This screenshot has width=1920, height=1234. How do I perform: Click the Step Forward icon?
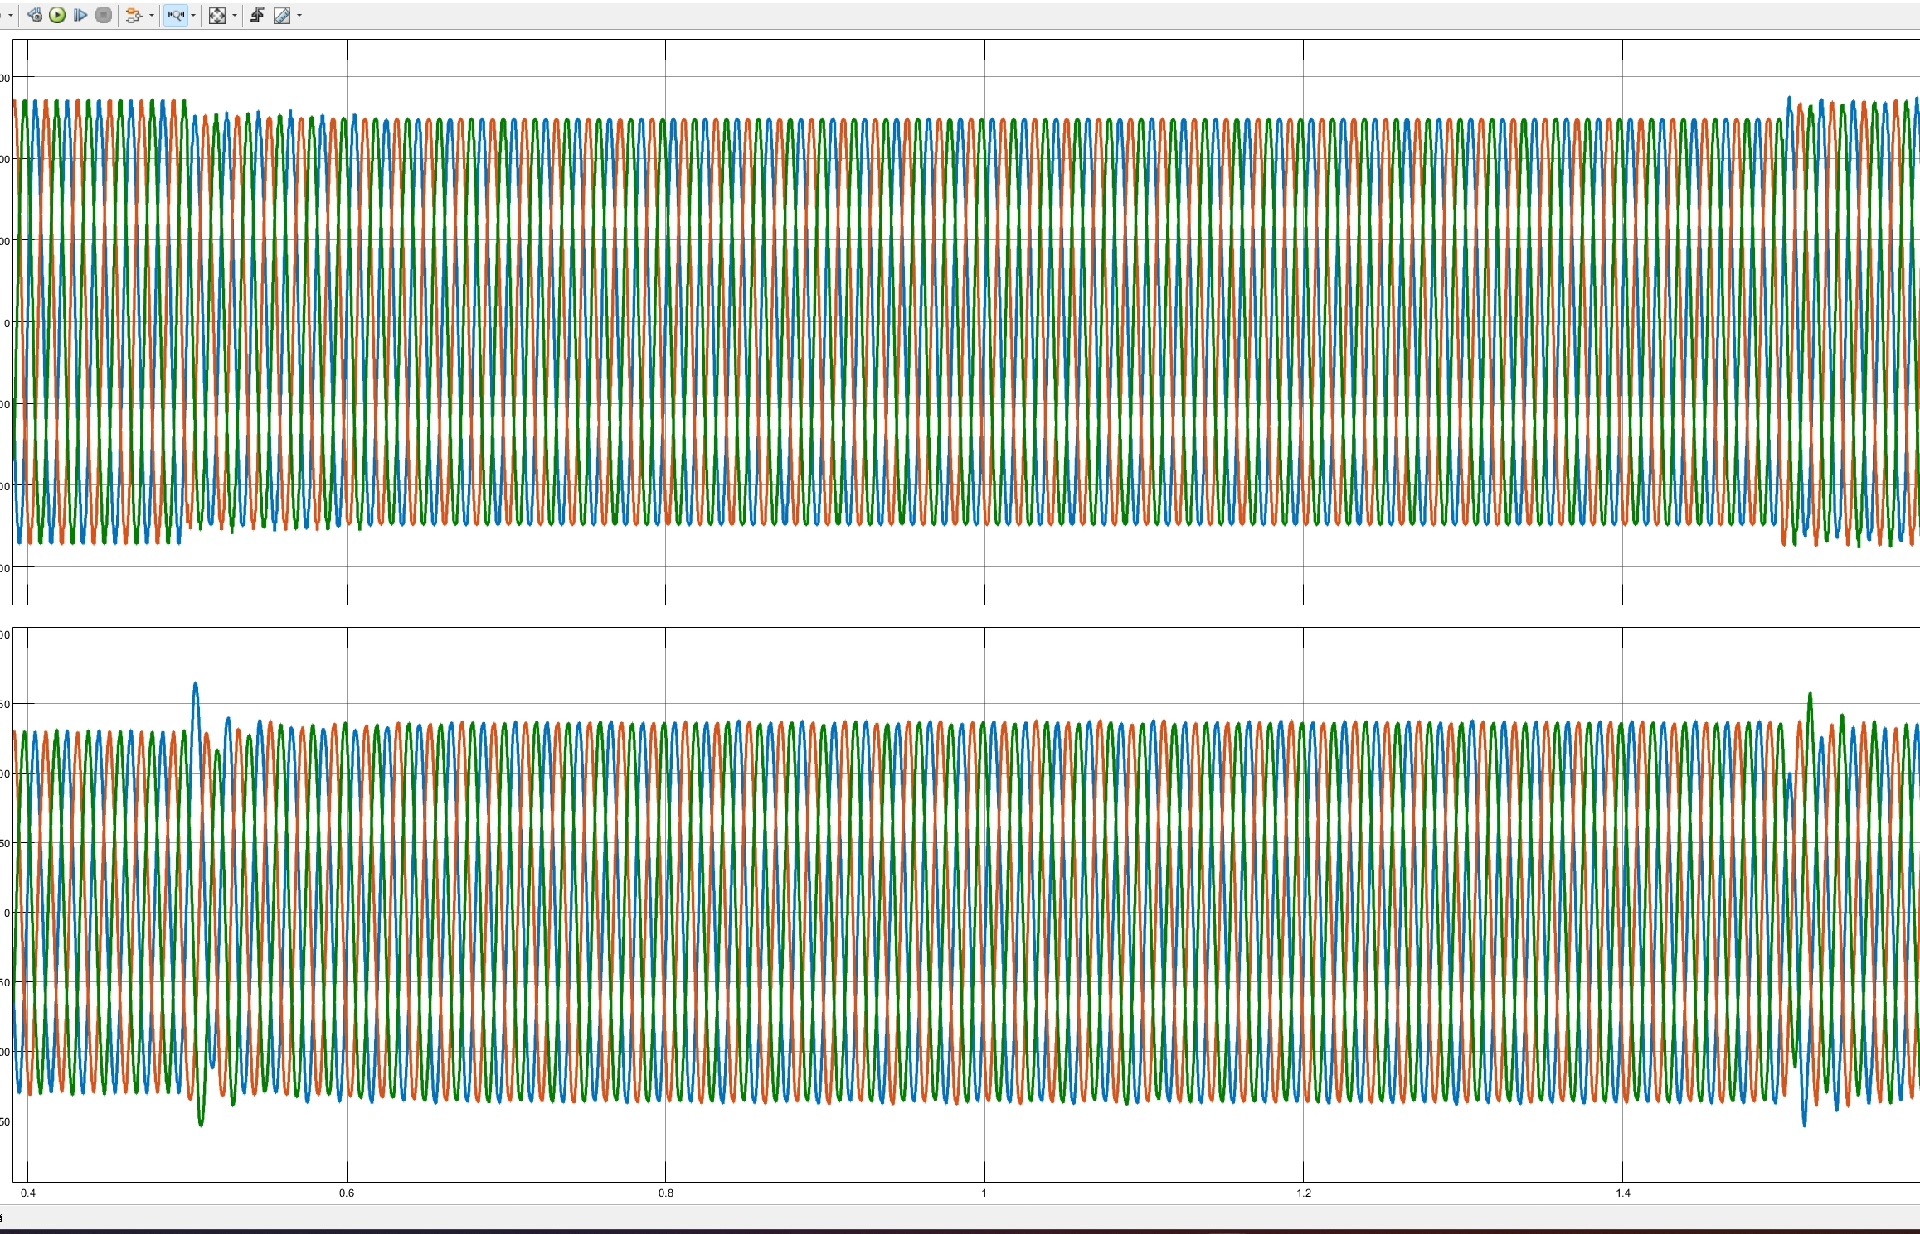pyautogui.click(x=80, y=15)
